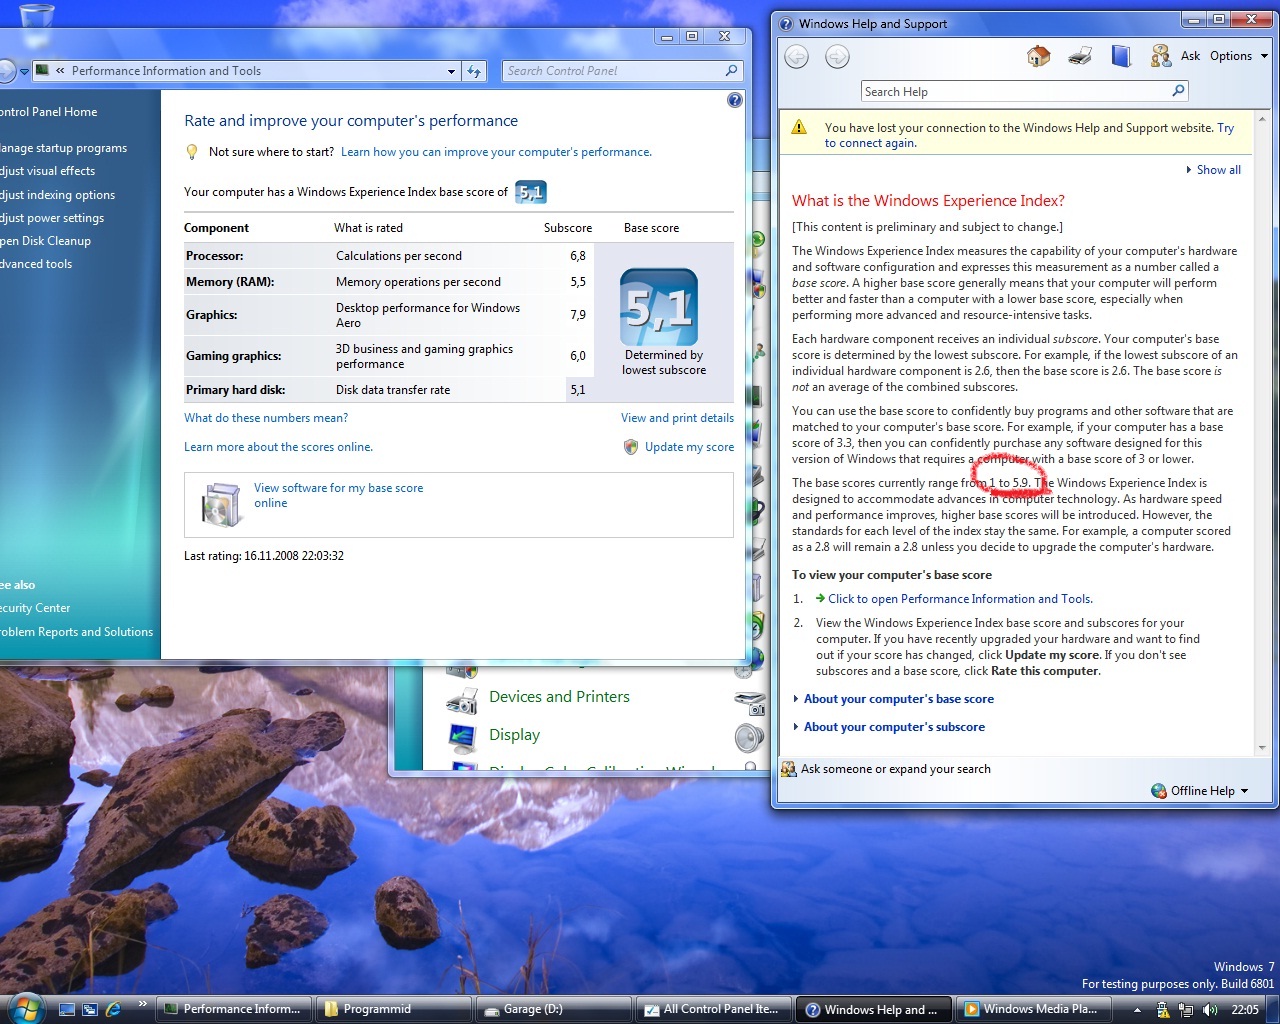Click View and print details link

click(x=677, y=418)
